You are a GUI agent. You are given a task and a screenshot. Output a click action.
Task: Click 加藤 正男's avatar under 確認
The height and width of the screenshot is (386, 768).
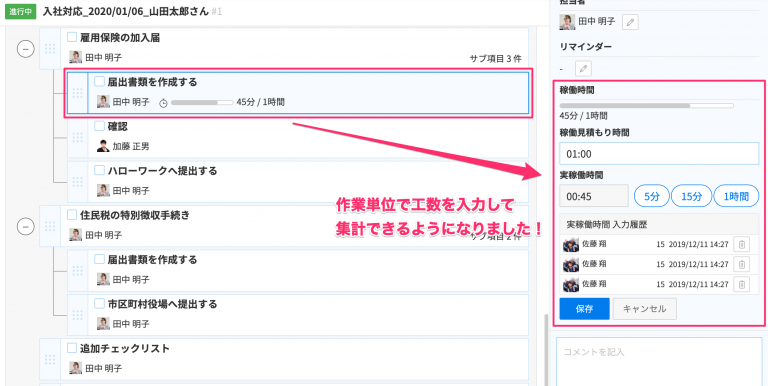[103, 146]
